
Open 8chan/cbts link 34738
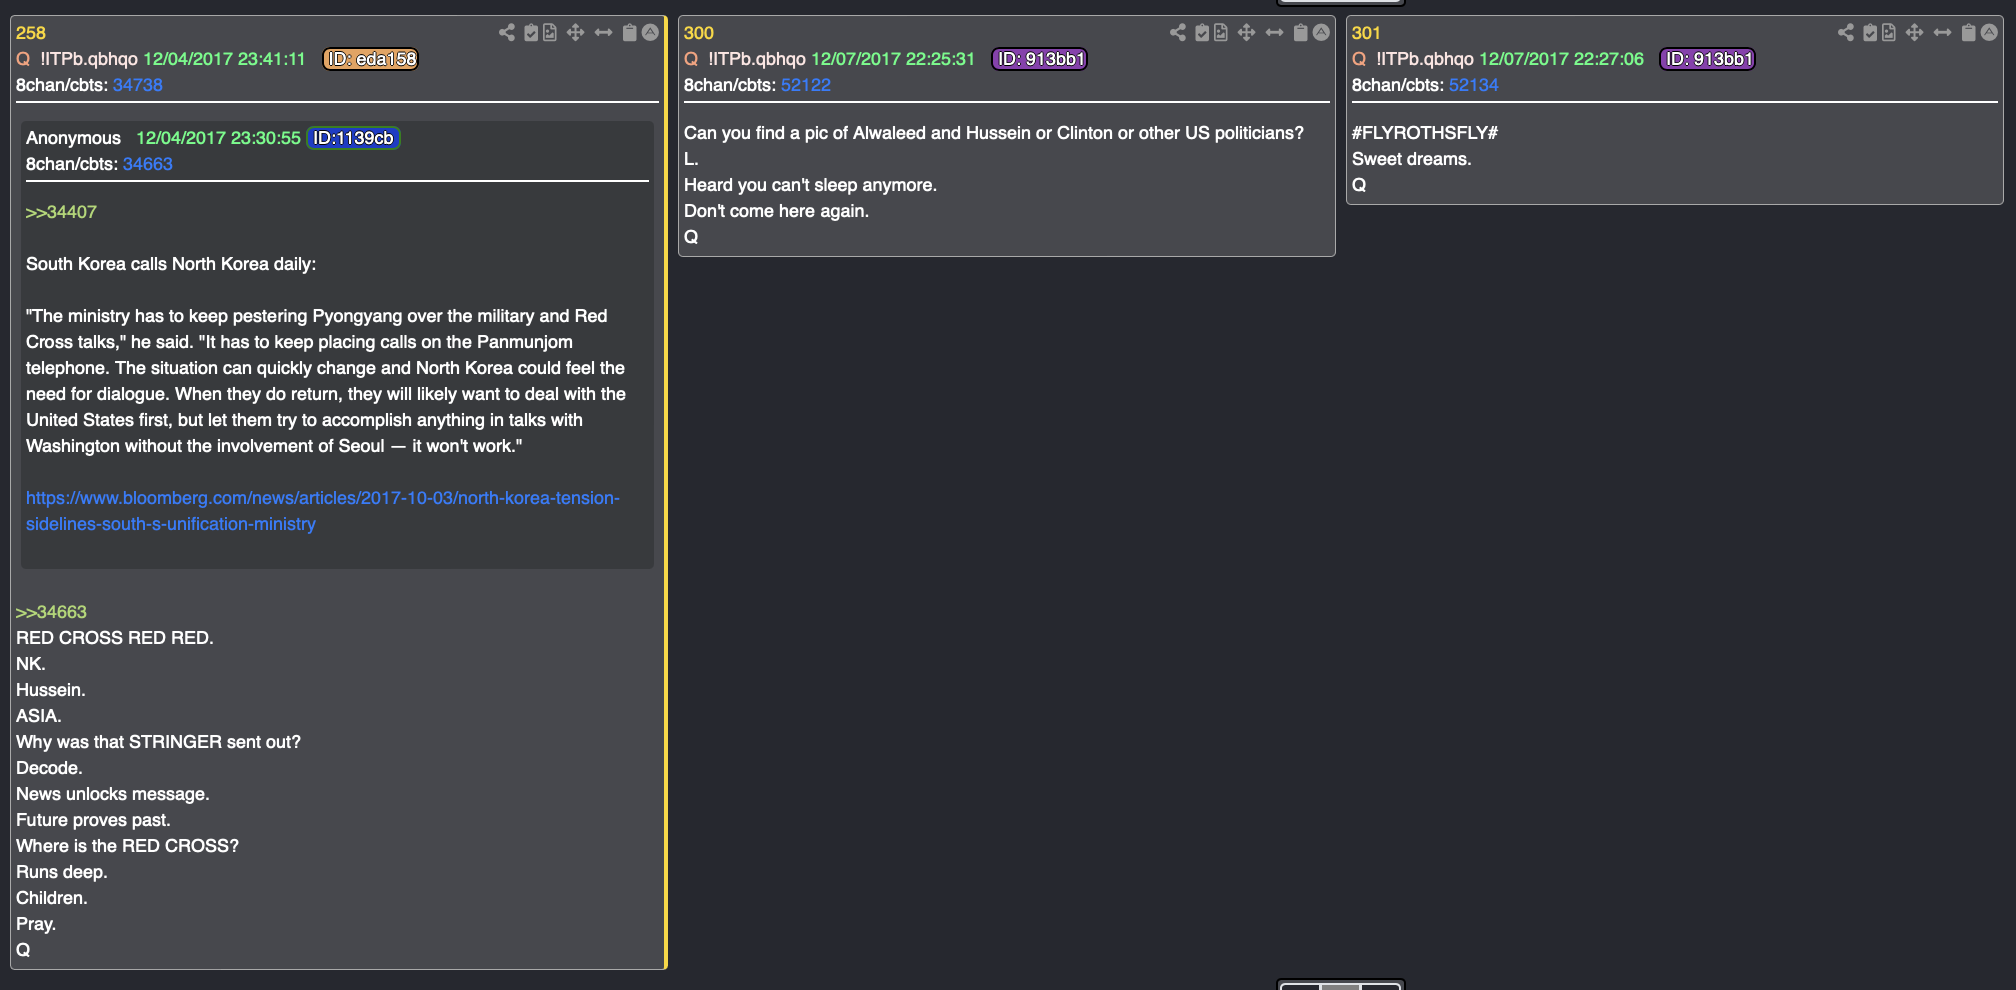[137, 85]
